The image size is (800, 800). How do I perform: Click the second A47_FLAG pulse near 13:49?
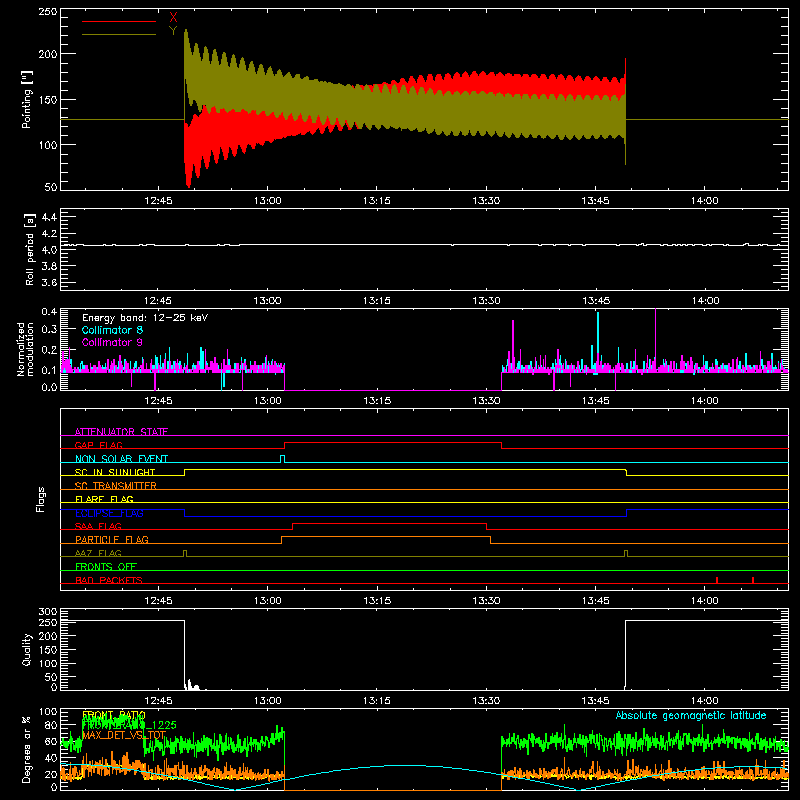click(626, 554)
